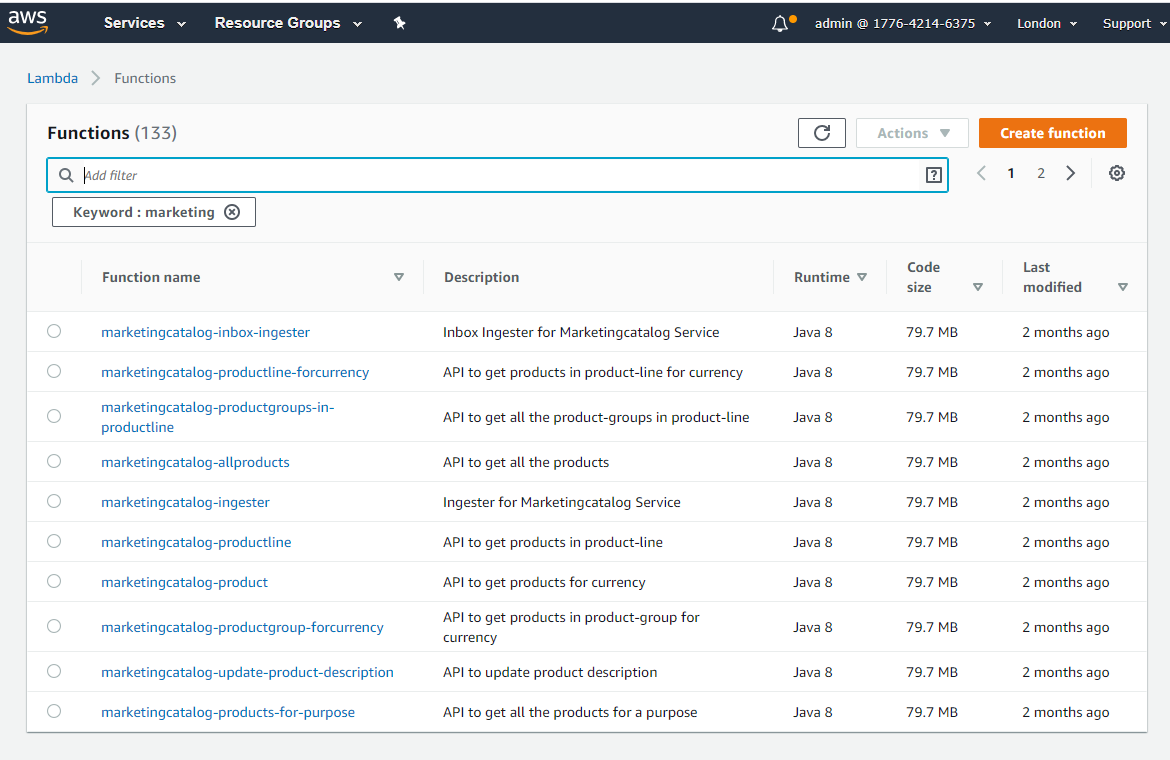Open the Resource Groups menu

(x=288, y=23)
